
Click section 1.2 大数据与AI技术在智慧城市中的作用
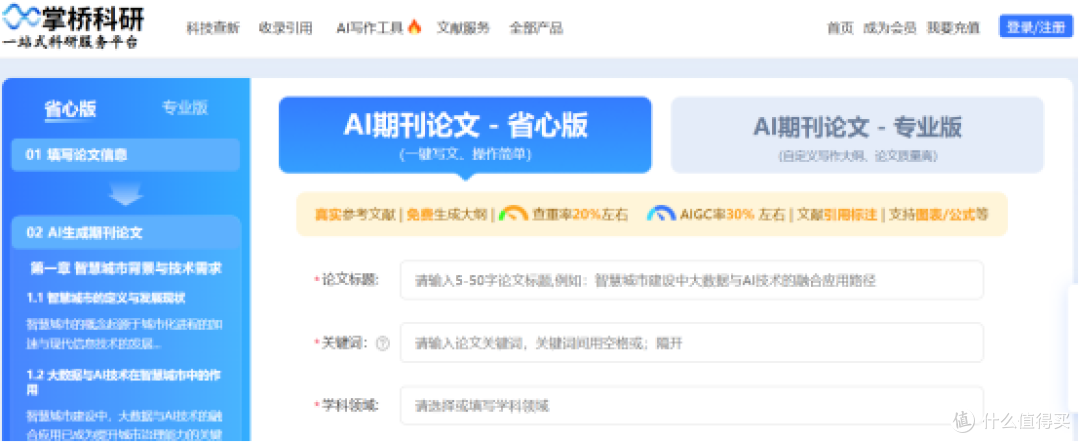click(x=124, y=382)
